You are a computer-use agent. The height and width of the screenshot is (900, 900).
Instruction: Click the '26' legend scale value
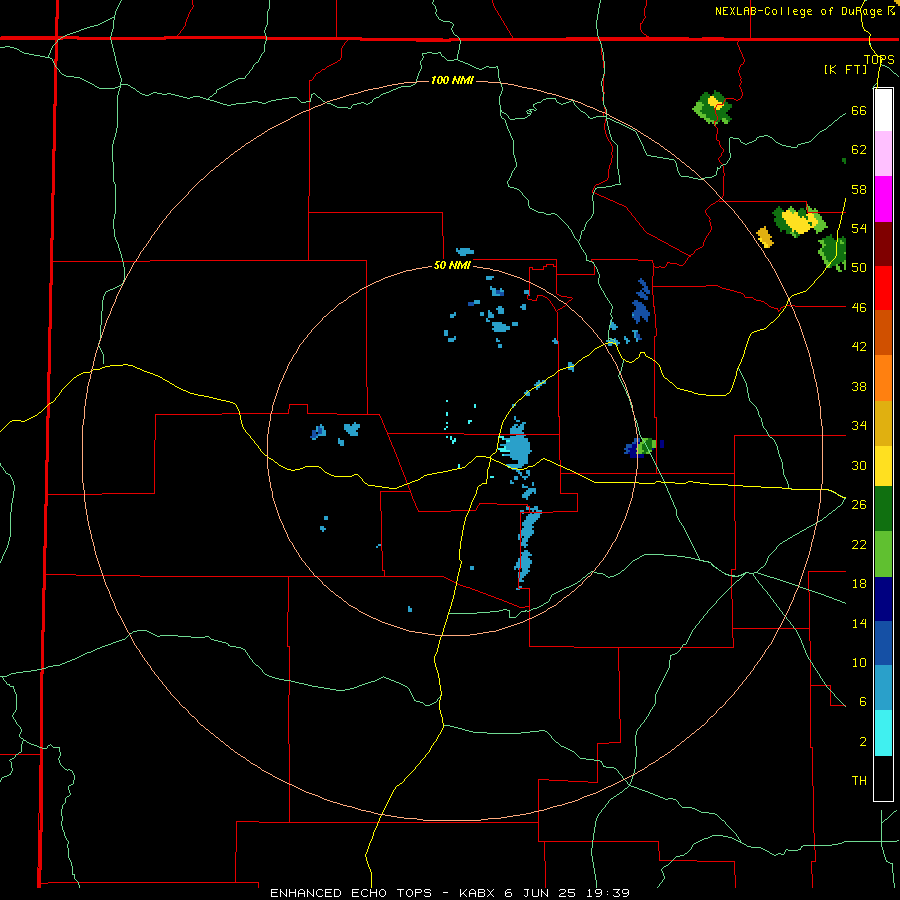[859, 505]
